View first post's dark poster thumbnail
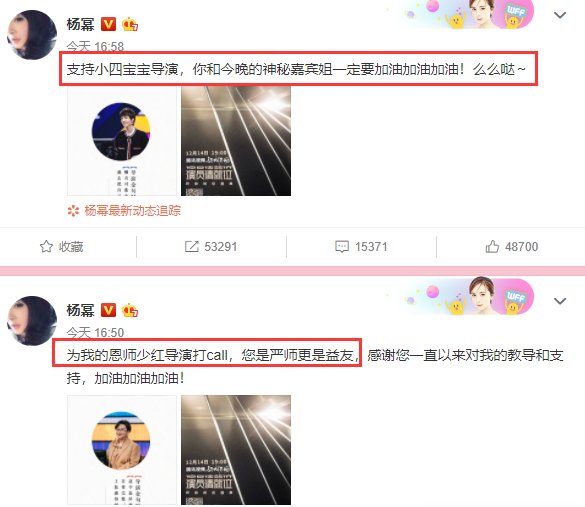The width and height of the screenshot is (585, 507). tap(236, 141)
